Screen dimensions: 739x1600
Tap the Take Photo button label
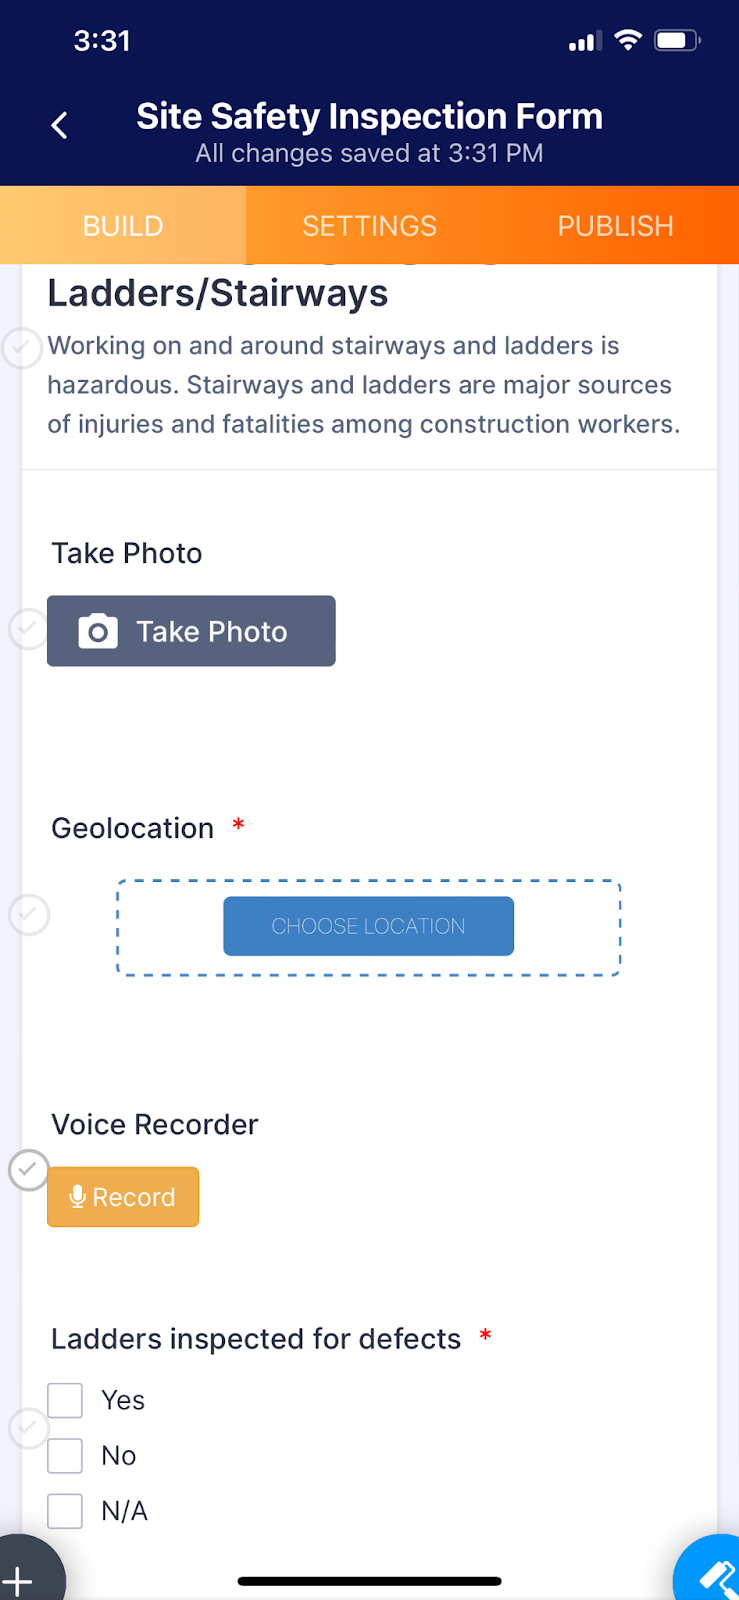click(x=212, y=632)
